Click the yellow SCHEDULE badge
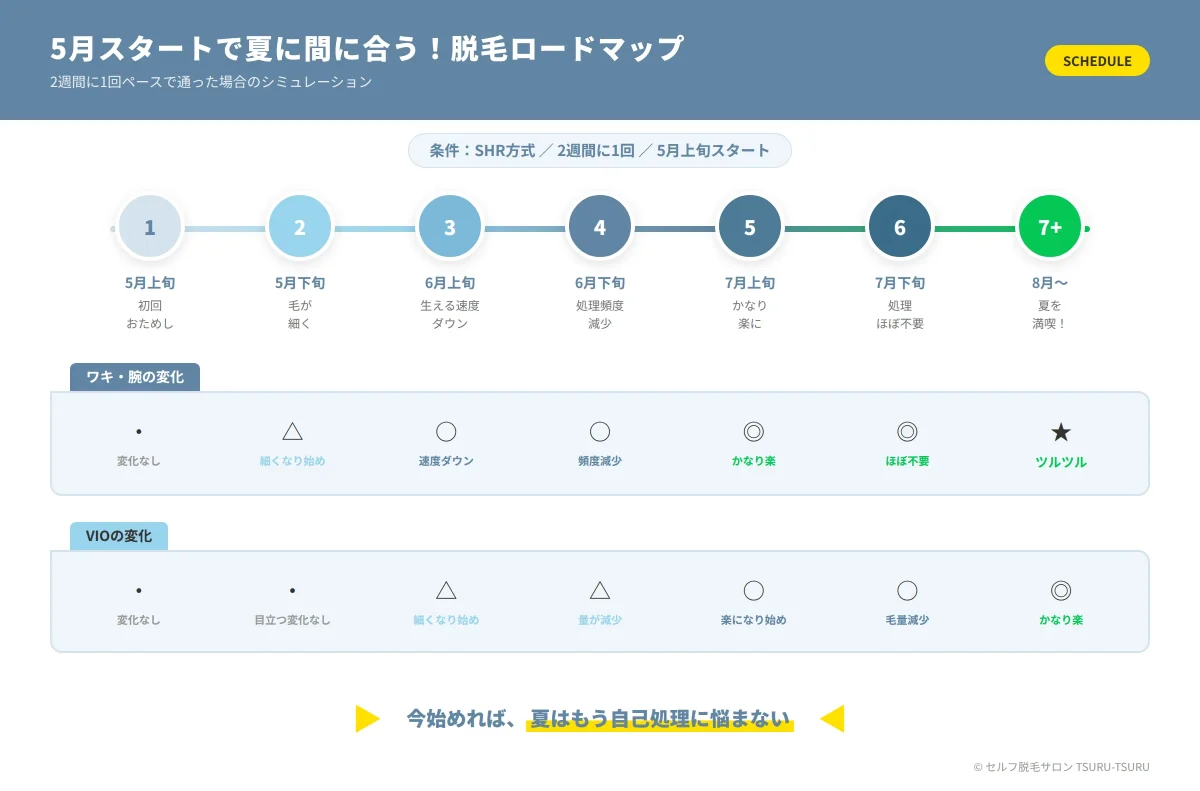 click(x=1097, y=61)
